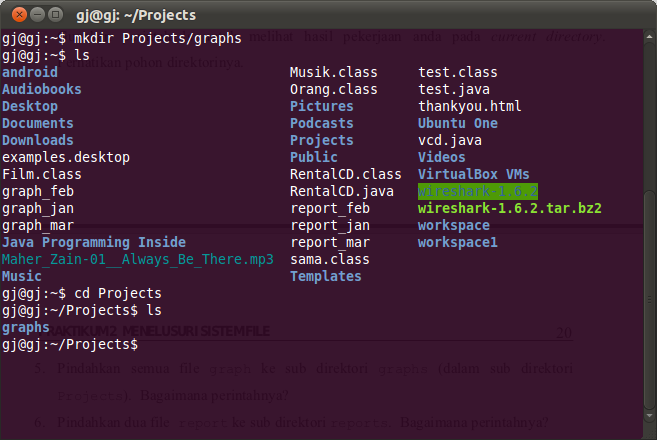Viewport: 657px width, 440px height.
Task: Click the scrollbar up arrow
Action: click(649, 37)
